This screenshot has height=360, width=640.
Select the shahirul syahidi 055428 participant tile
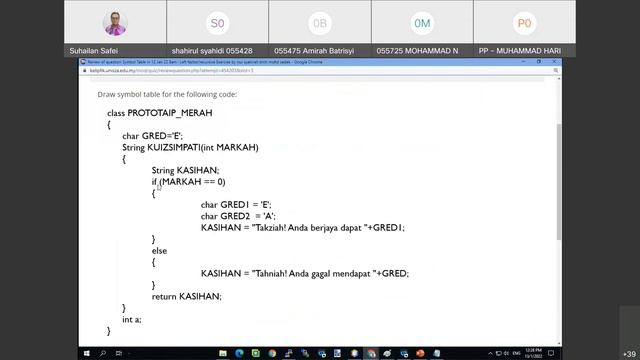[x=218, y=28]
